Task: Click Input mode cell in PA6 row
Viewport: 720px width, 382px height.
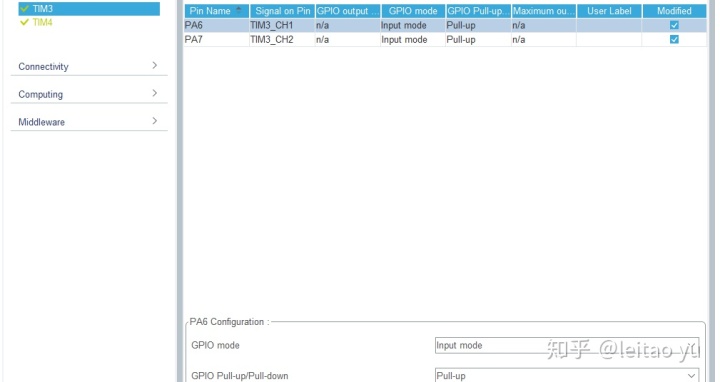Action: point(413,25)
